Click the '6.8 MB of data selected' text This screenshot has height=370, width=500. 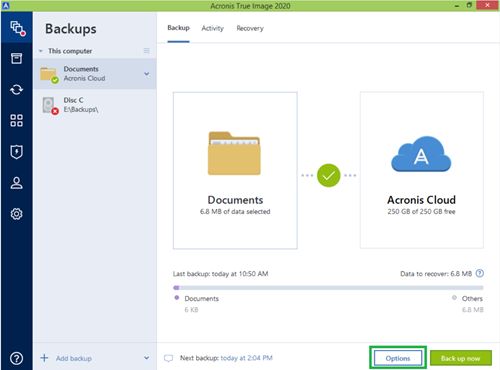coord(235,211)
